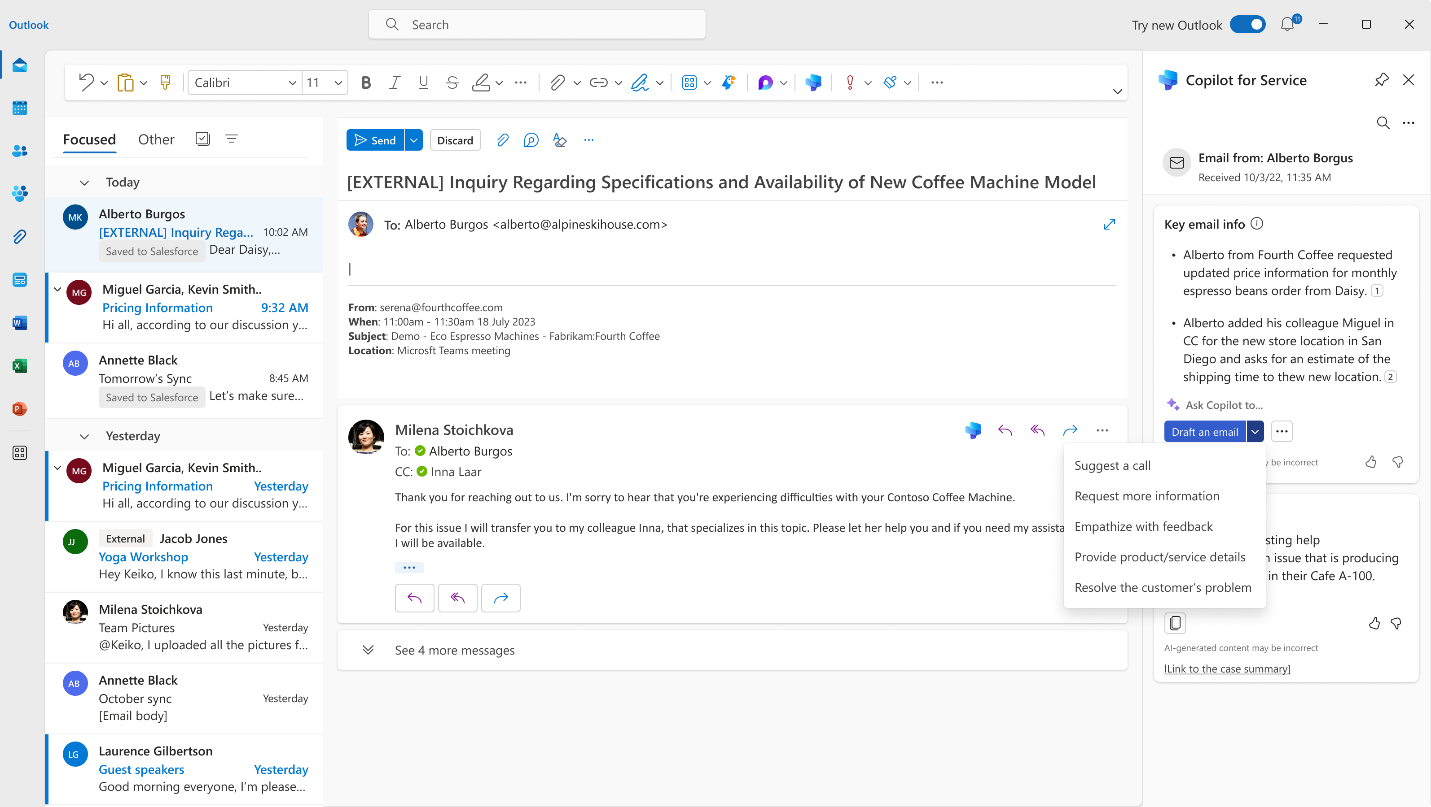Apply italic formatting to the email text
1431x807 pixels.
point(394,82)
